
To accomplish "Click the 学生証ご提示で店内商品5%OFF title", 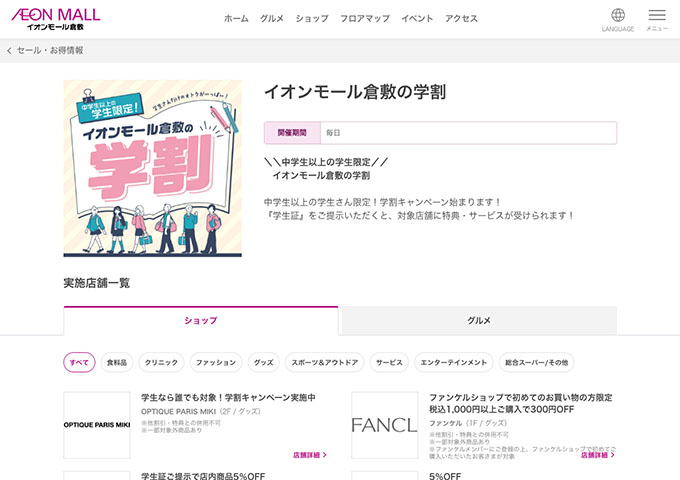I will (x=203, y=476).
